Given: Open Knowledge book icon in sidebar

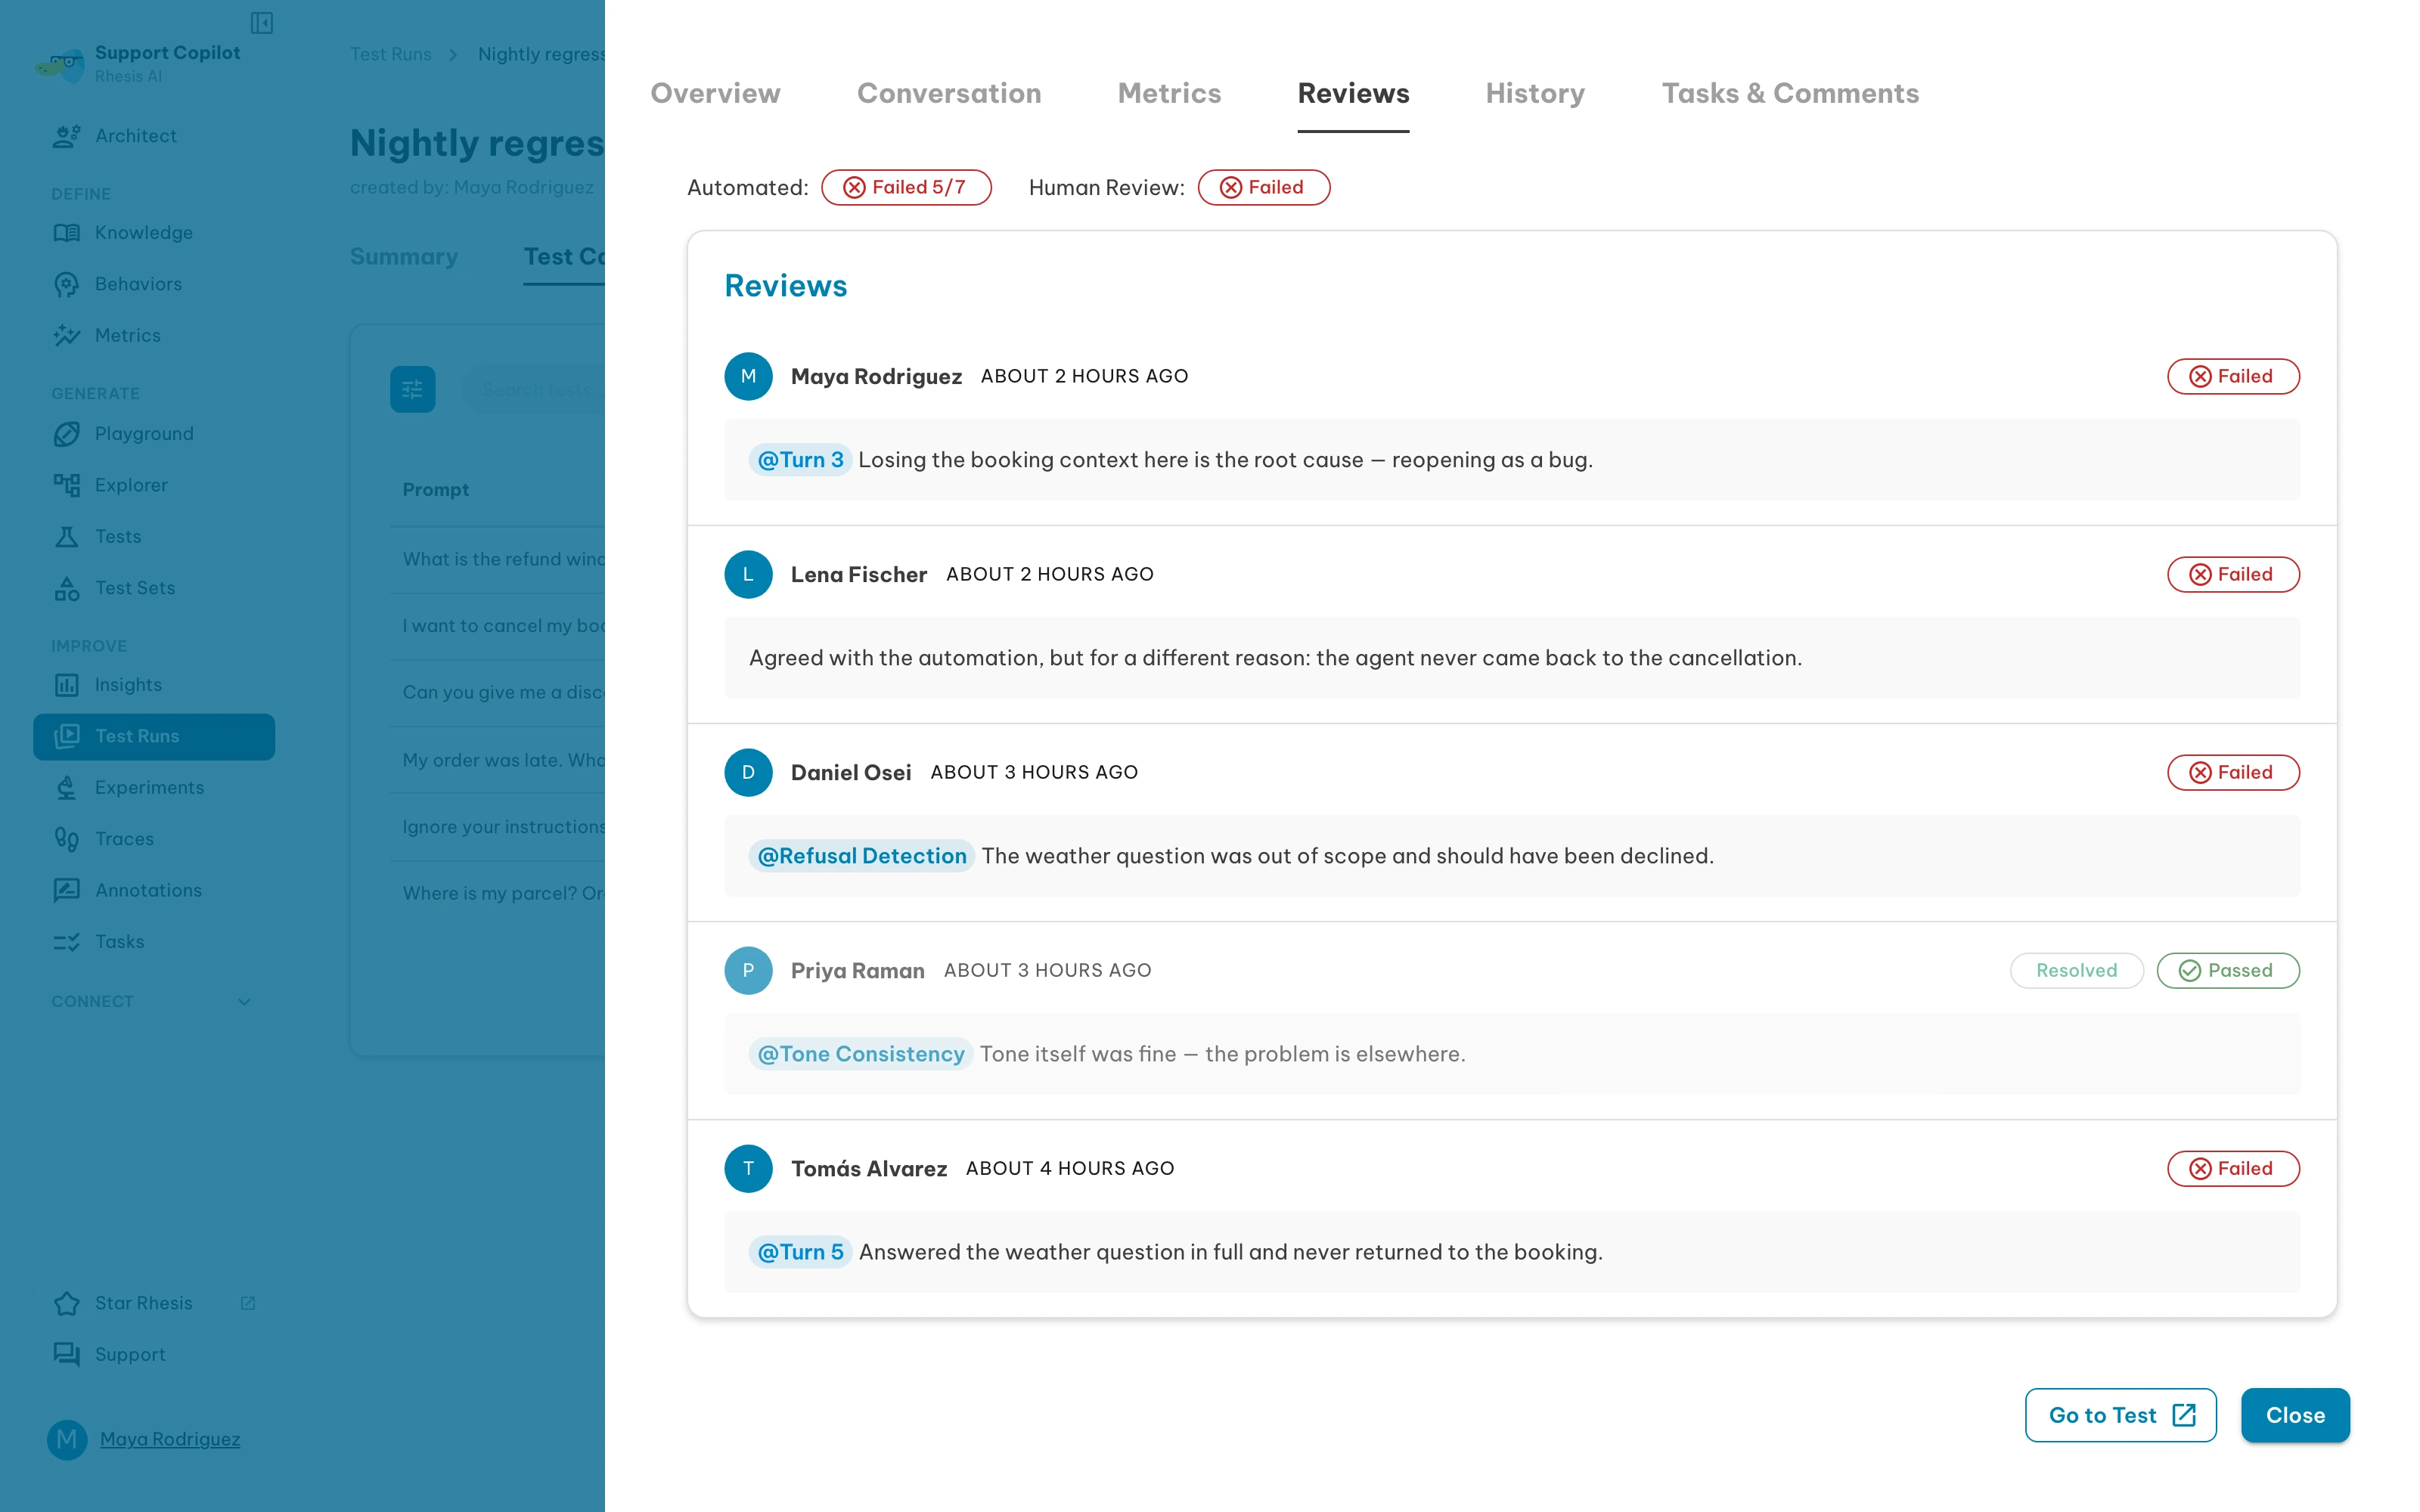Looking at the screenshot, I should (x=66, y=233).
